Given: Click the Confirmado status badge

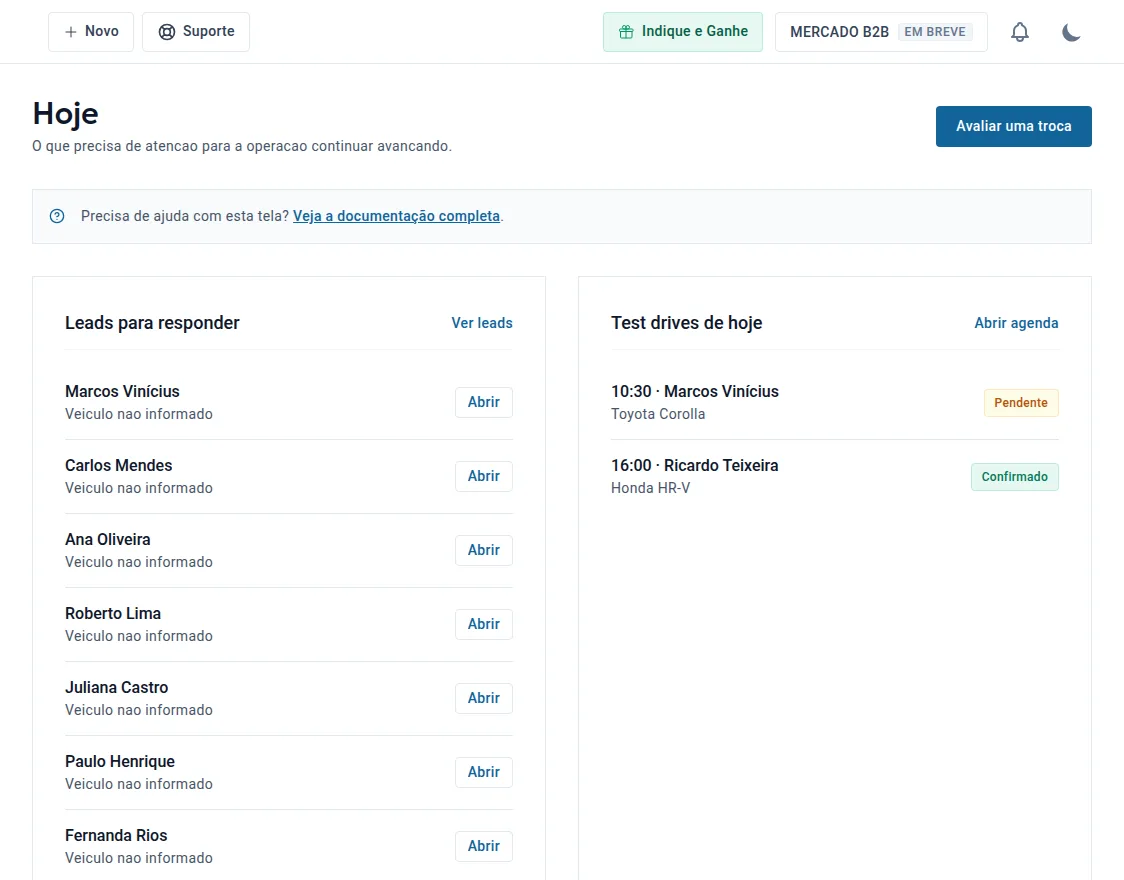Looking at the screenshot, I should [x=1014, y=477].
